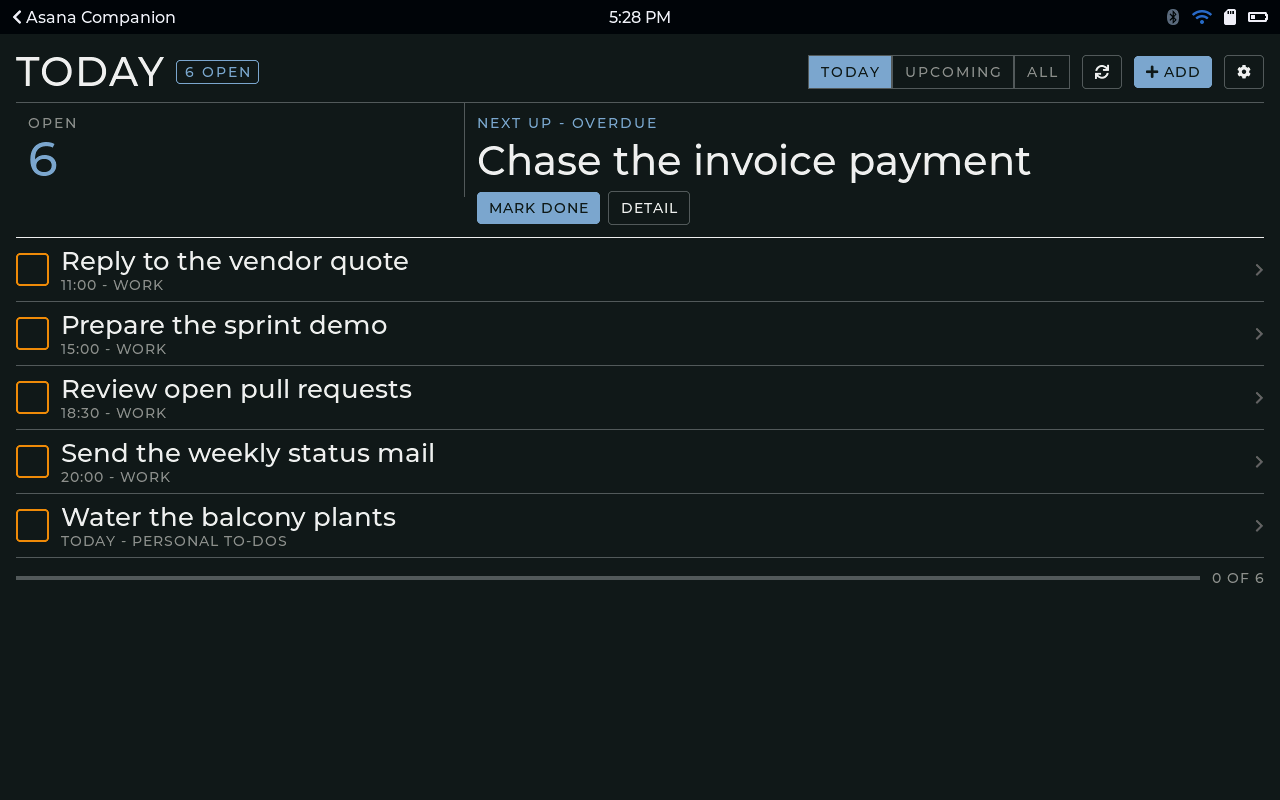
Task: Open settings via the gear icon
Action: tap(1244, 72)
